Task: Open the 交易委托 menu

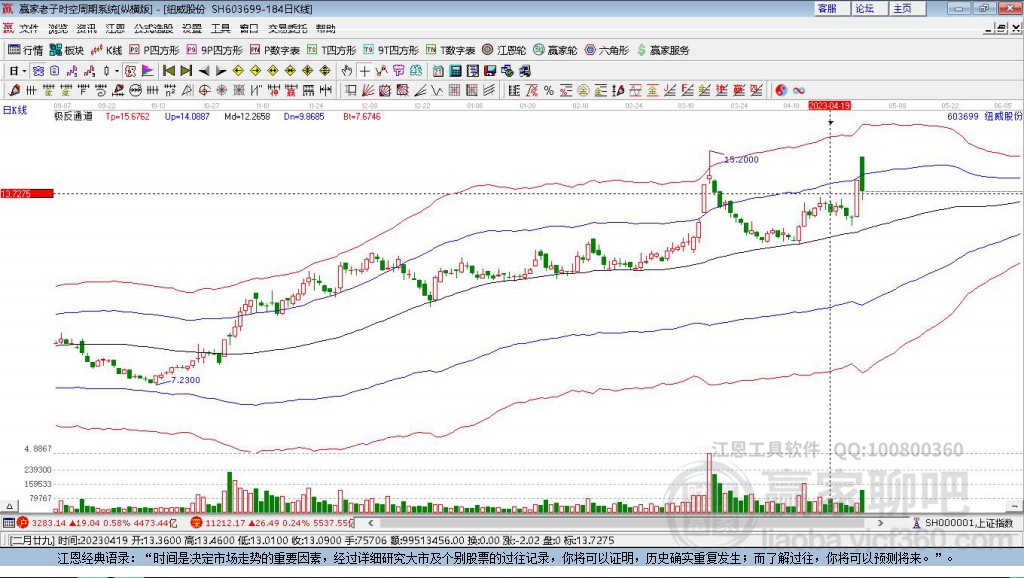Action: pyautogui.click(x=287, y=28)
